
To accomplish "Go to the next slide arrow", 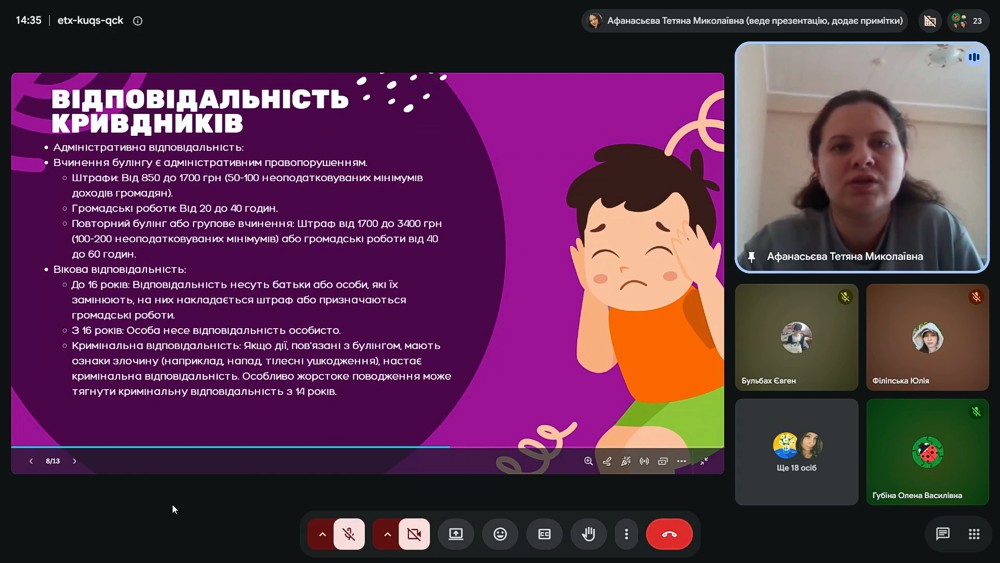I will point(75,461).
